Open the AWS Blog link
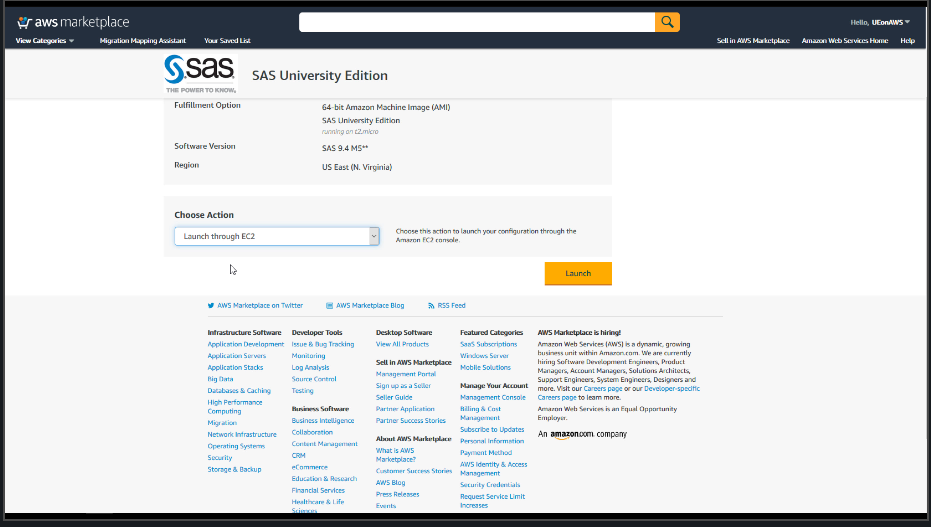This screenshot has height=527, width=931. coord(390,482)
